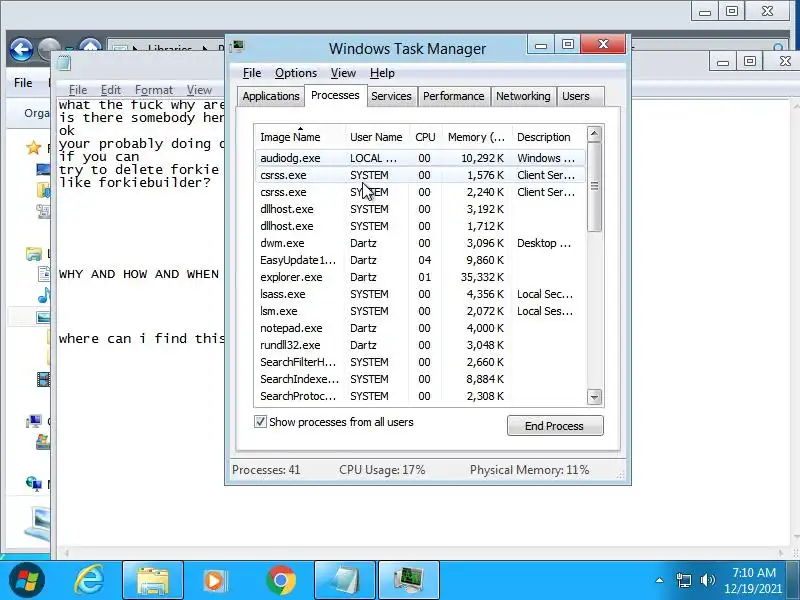
Task: Select the Libraries icon in the Explorer sidebar
Action: point(34,254)
